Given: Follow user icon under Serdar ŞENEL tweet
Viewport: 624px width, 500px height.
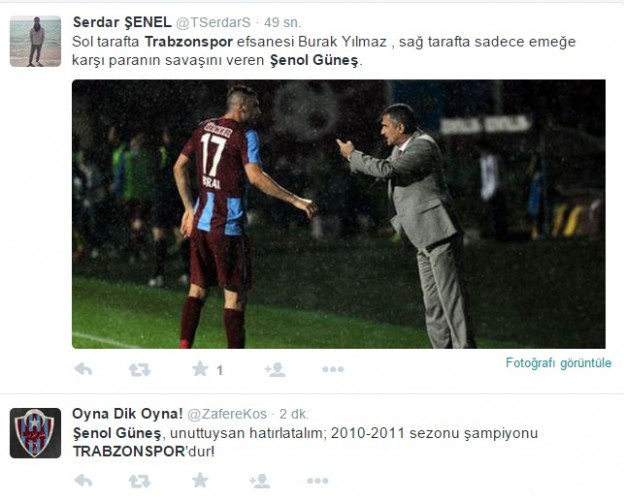Looking at the screenshot, I should coord(275,370).
